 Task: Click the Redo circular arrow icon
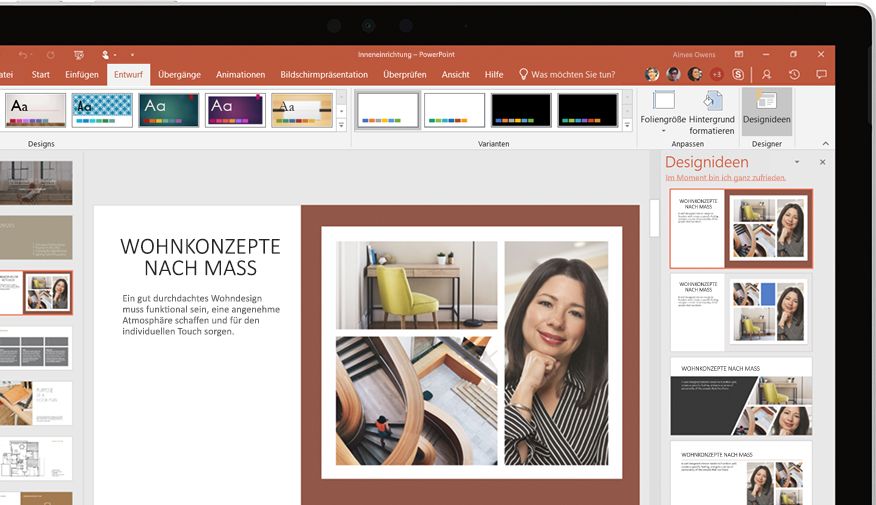click(x=51, y=55)
